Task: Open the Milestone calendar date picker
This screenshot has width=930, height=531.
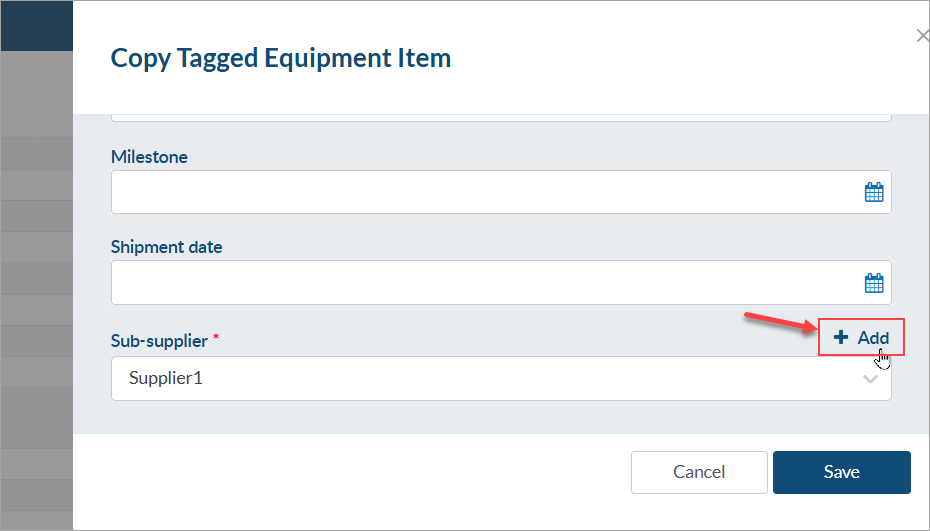Action: 874,192
